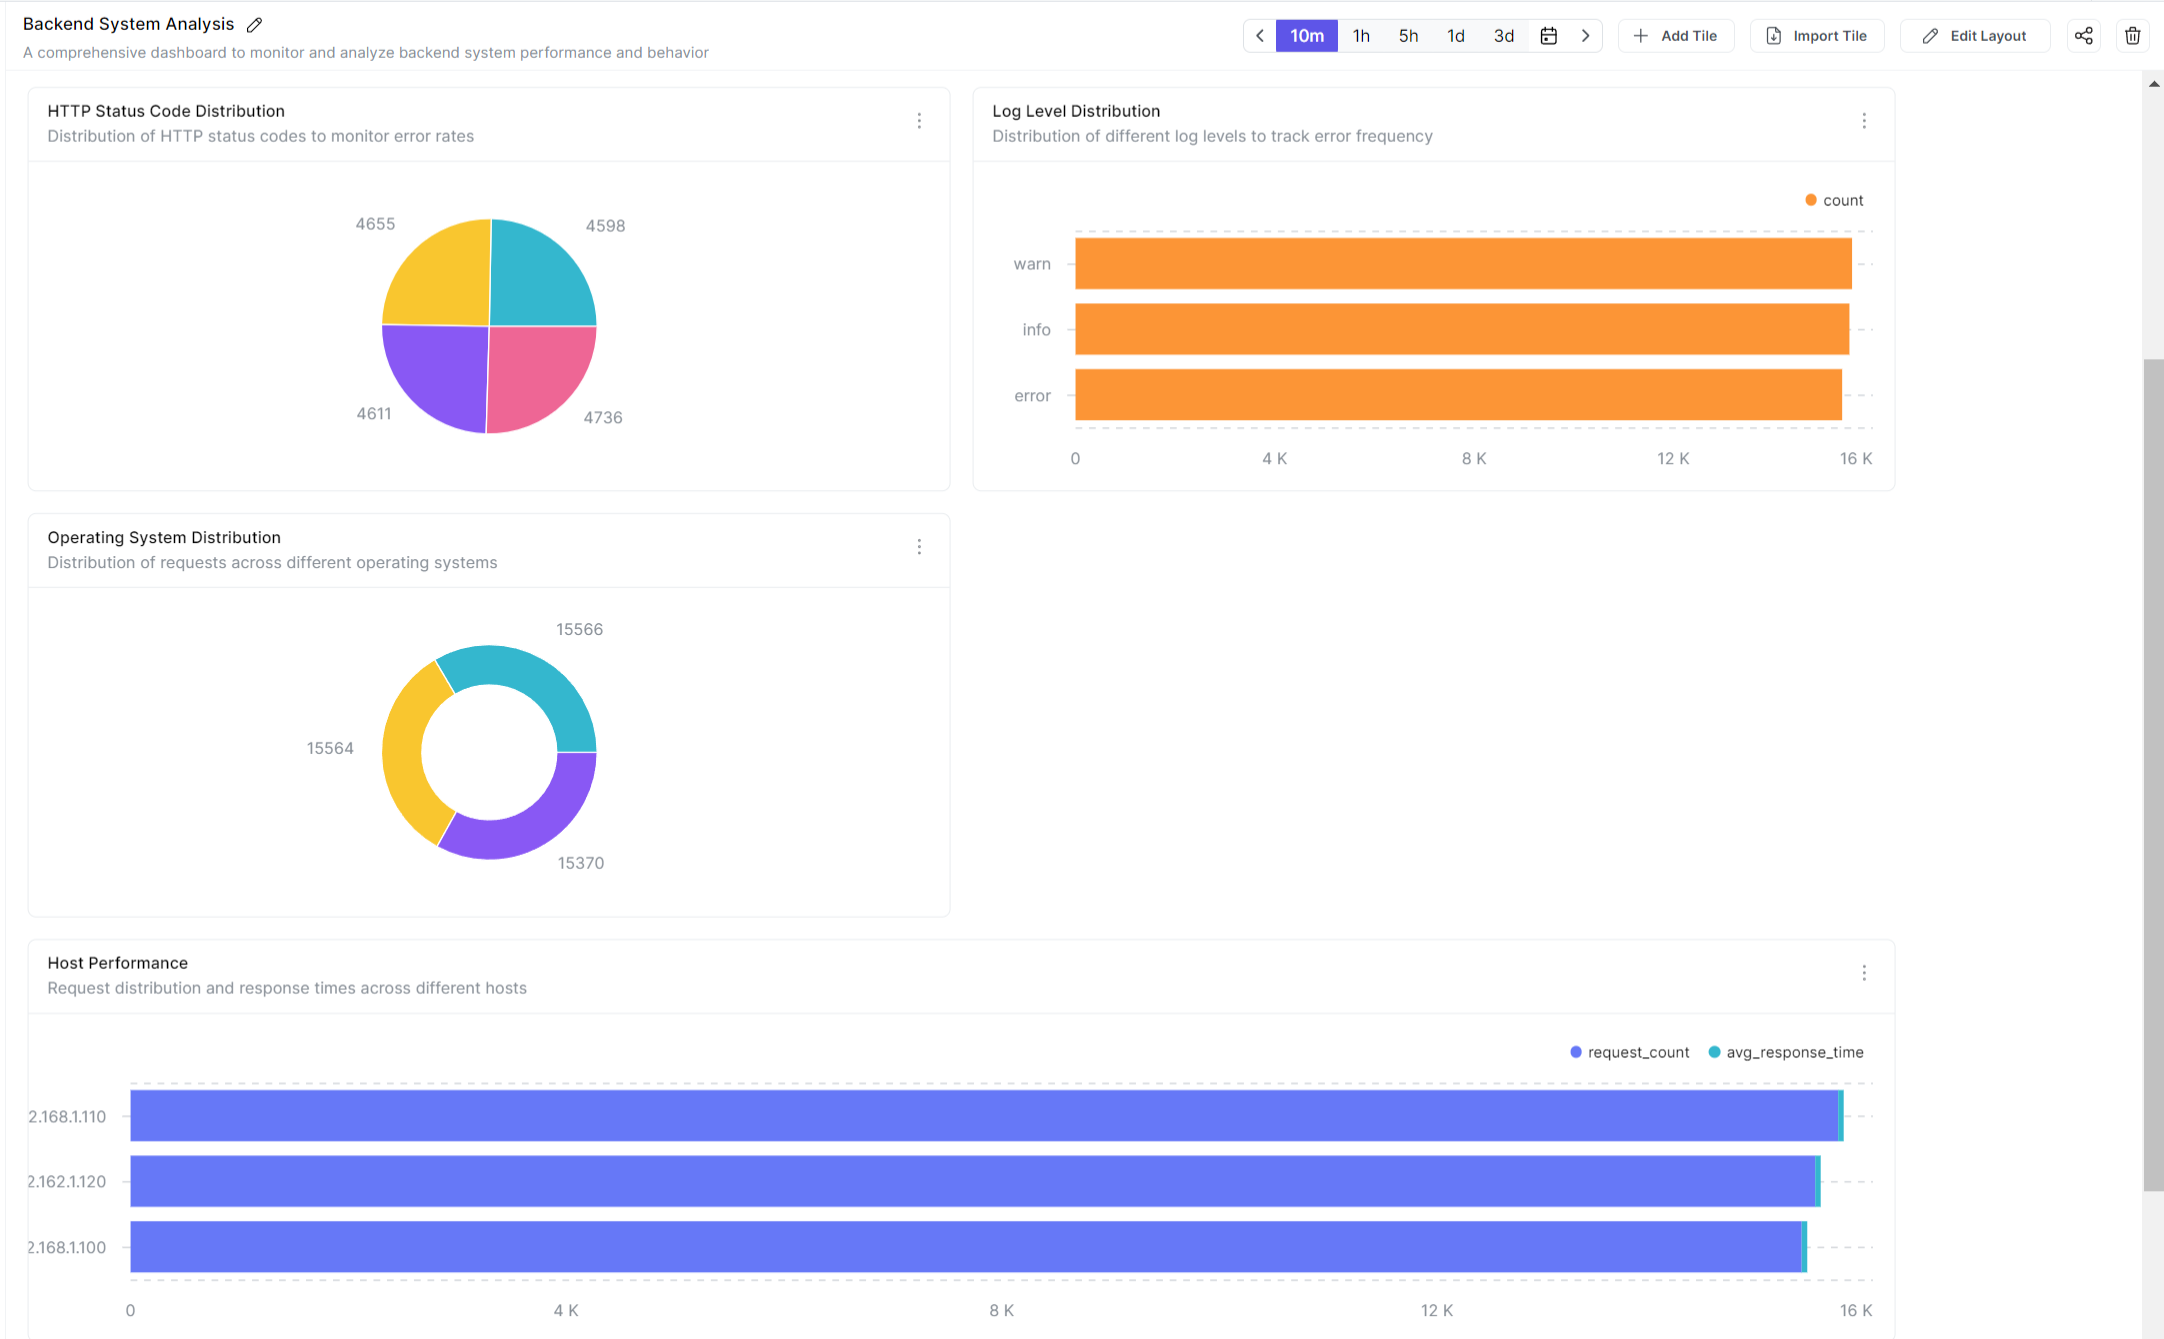Select the 3d time range
The height and width of the screenshot is (1339, 2164).
1503,36
